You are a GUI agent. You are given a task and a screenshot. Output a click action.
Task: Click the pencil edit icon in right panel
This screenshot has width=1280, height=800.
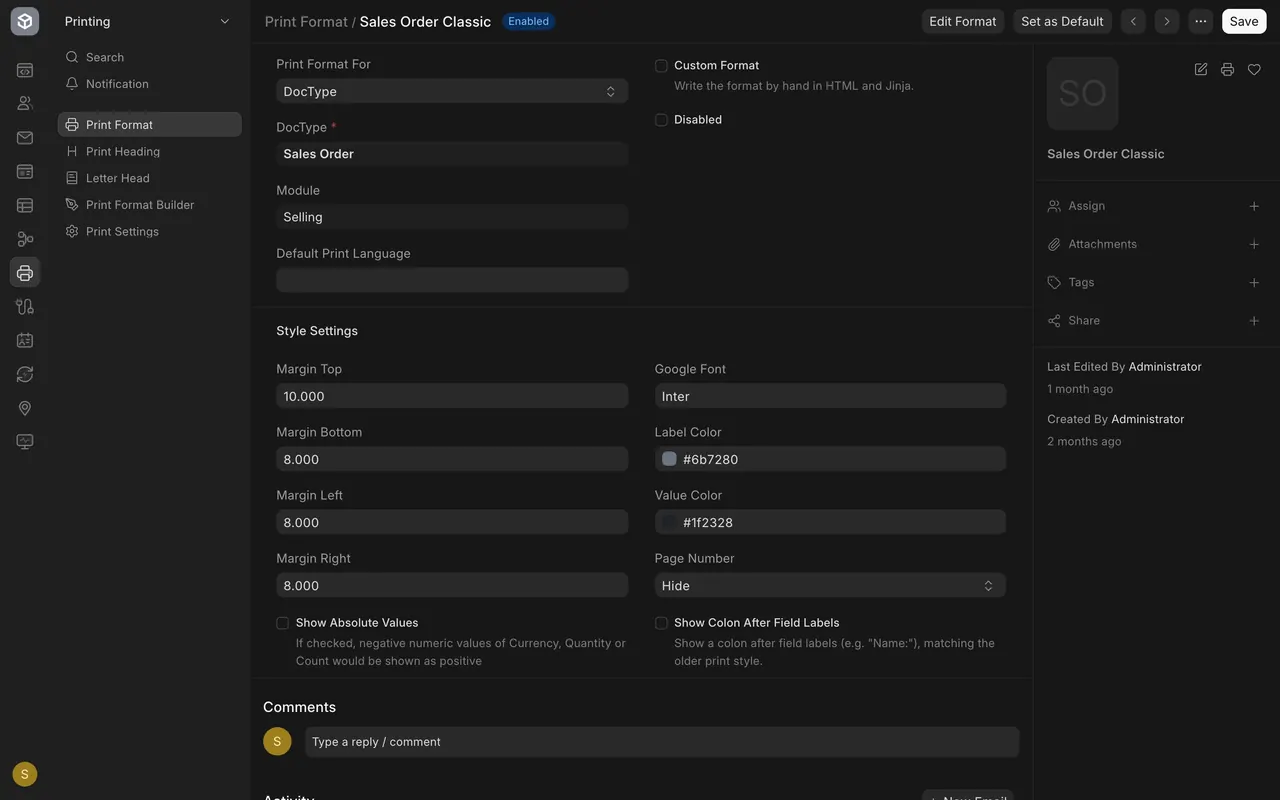click(1201, 69)
